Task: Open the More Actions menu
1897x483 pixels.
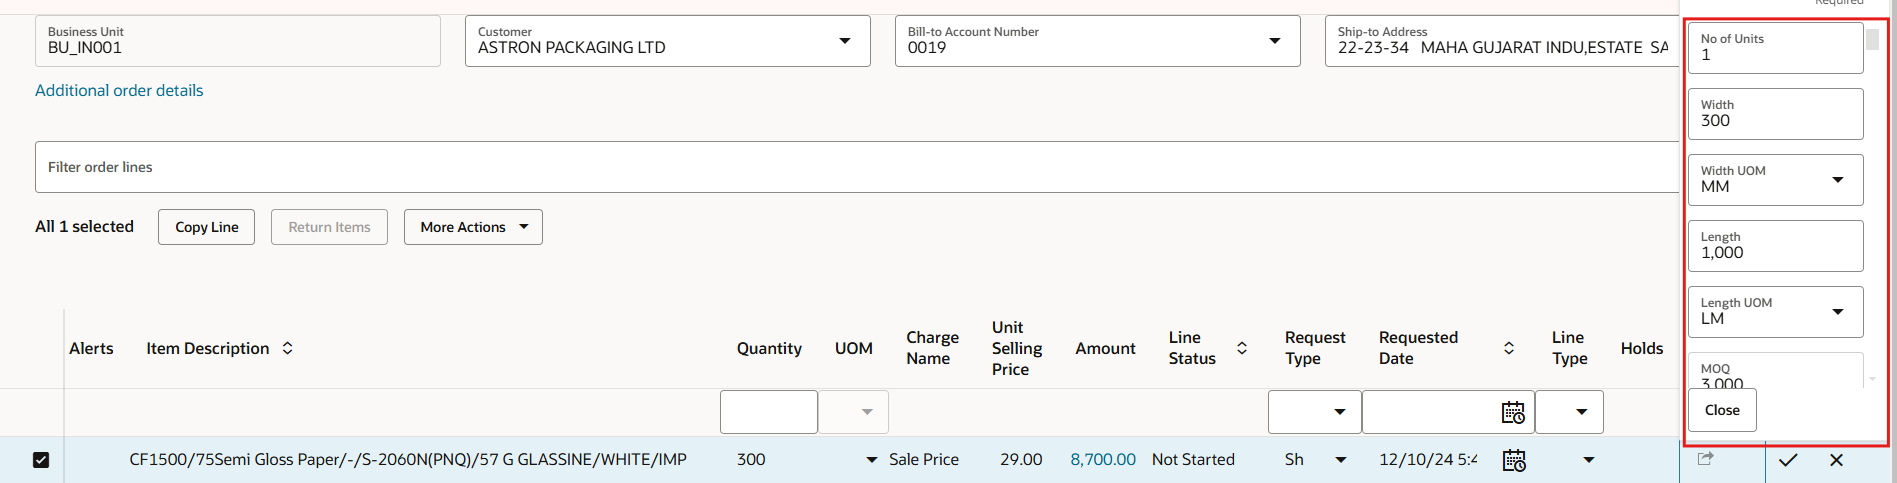Action: (473, 227)
